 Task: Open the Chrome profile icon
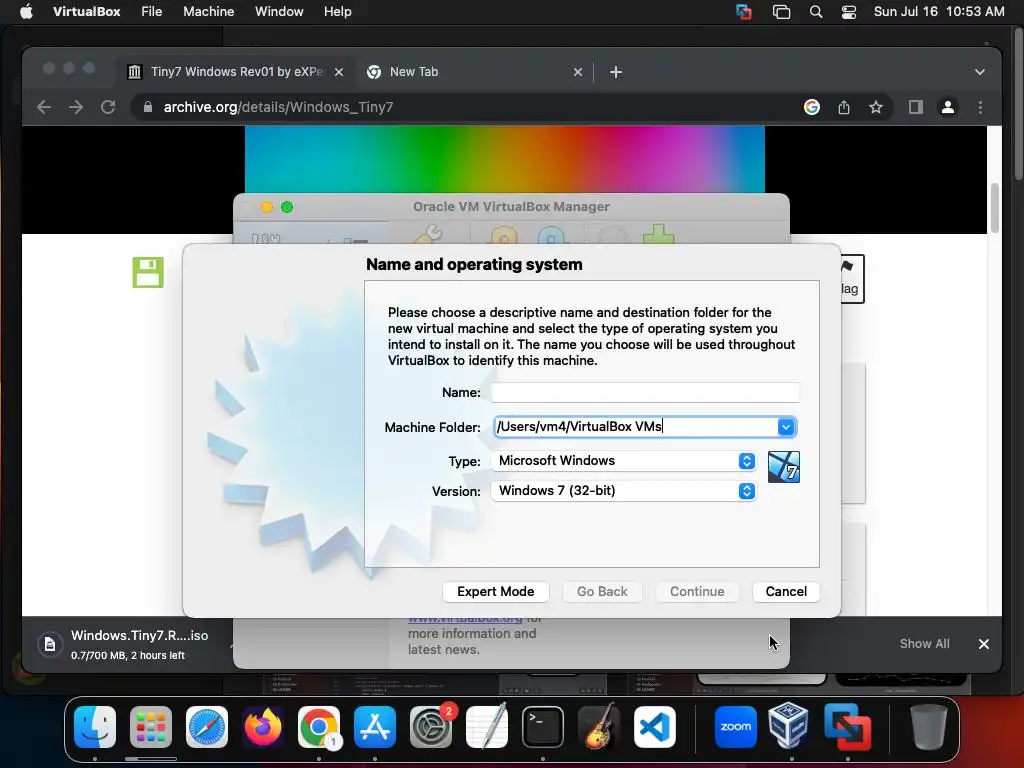pos(948,107)
